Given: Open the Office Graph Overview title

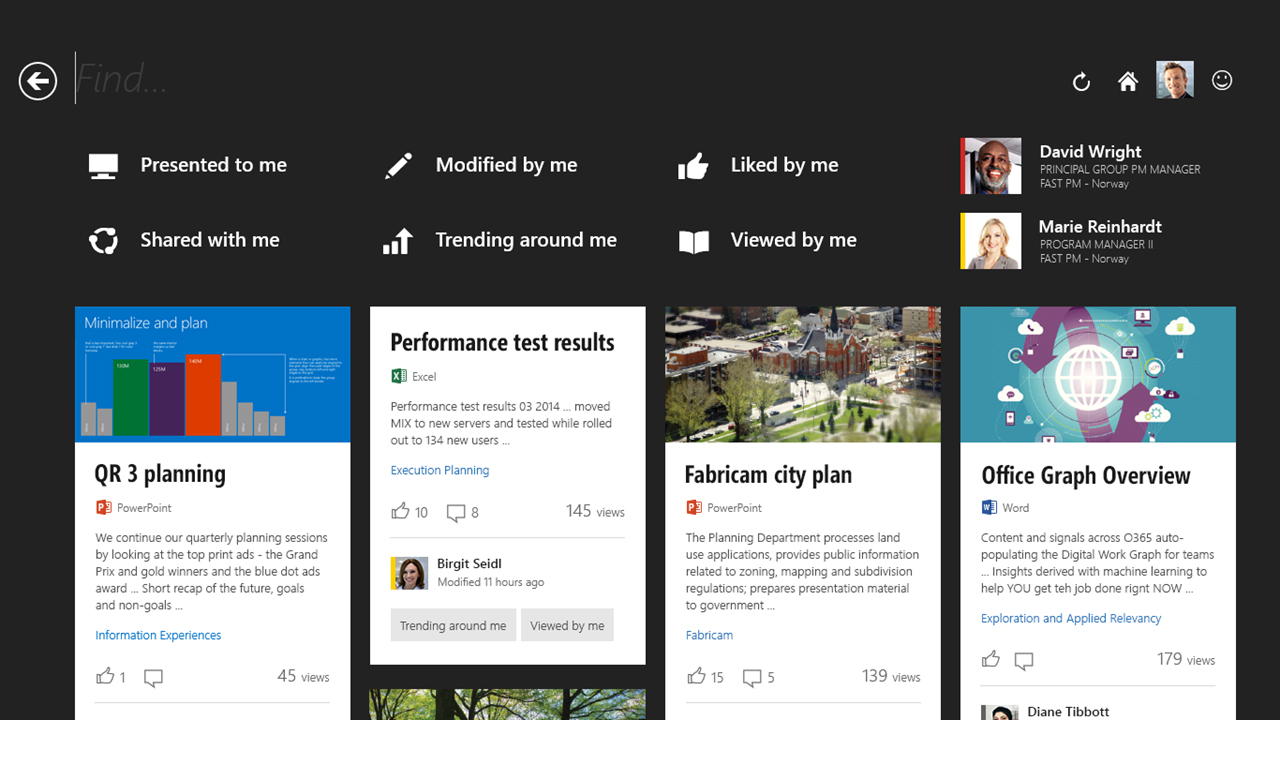Looking at the screenshot, I should coord(1086,475).
